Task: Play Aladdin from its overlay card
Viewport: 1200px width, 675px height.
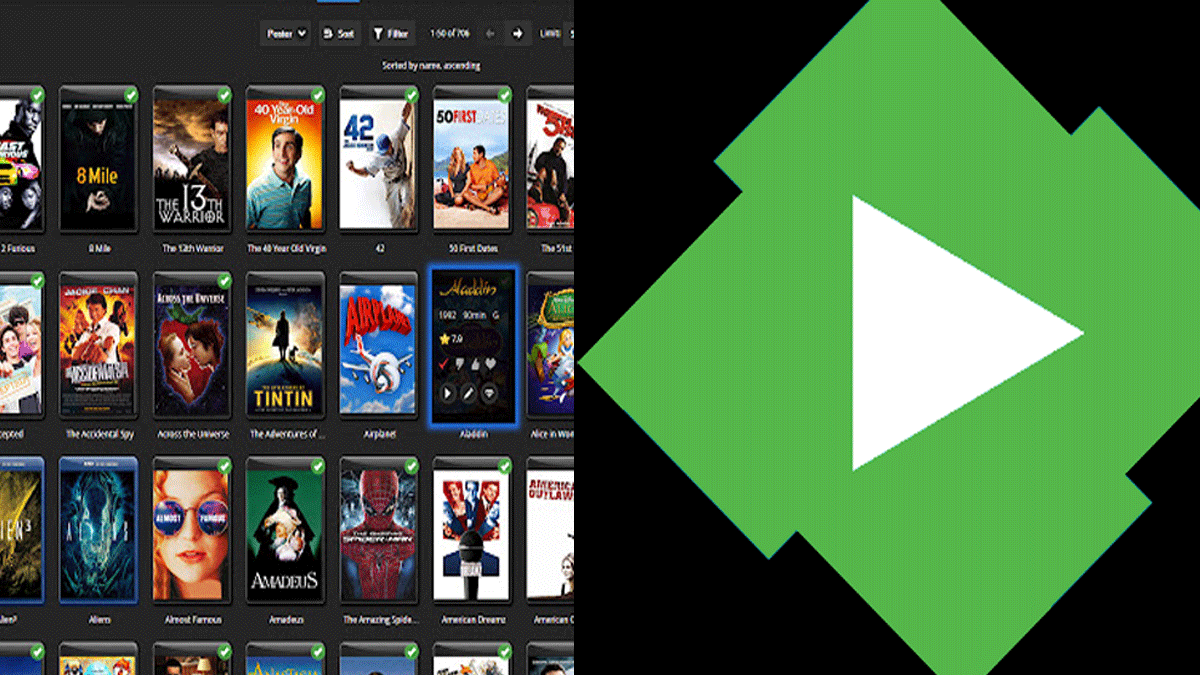Action: pos(448,393)
